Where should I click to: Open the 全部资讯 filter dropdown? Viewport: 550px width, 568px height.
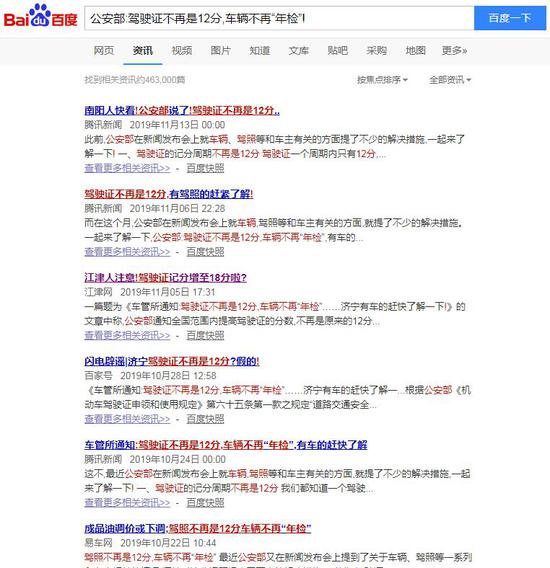tap(450, 80)
